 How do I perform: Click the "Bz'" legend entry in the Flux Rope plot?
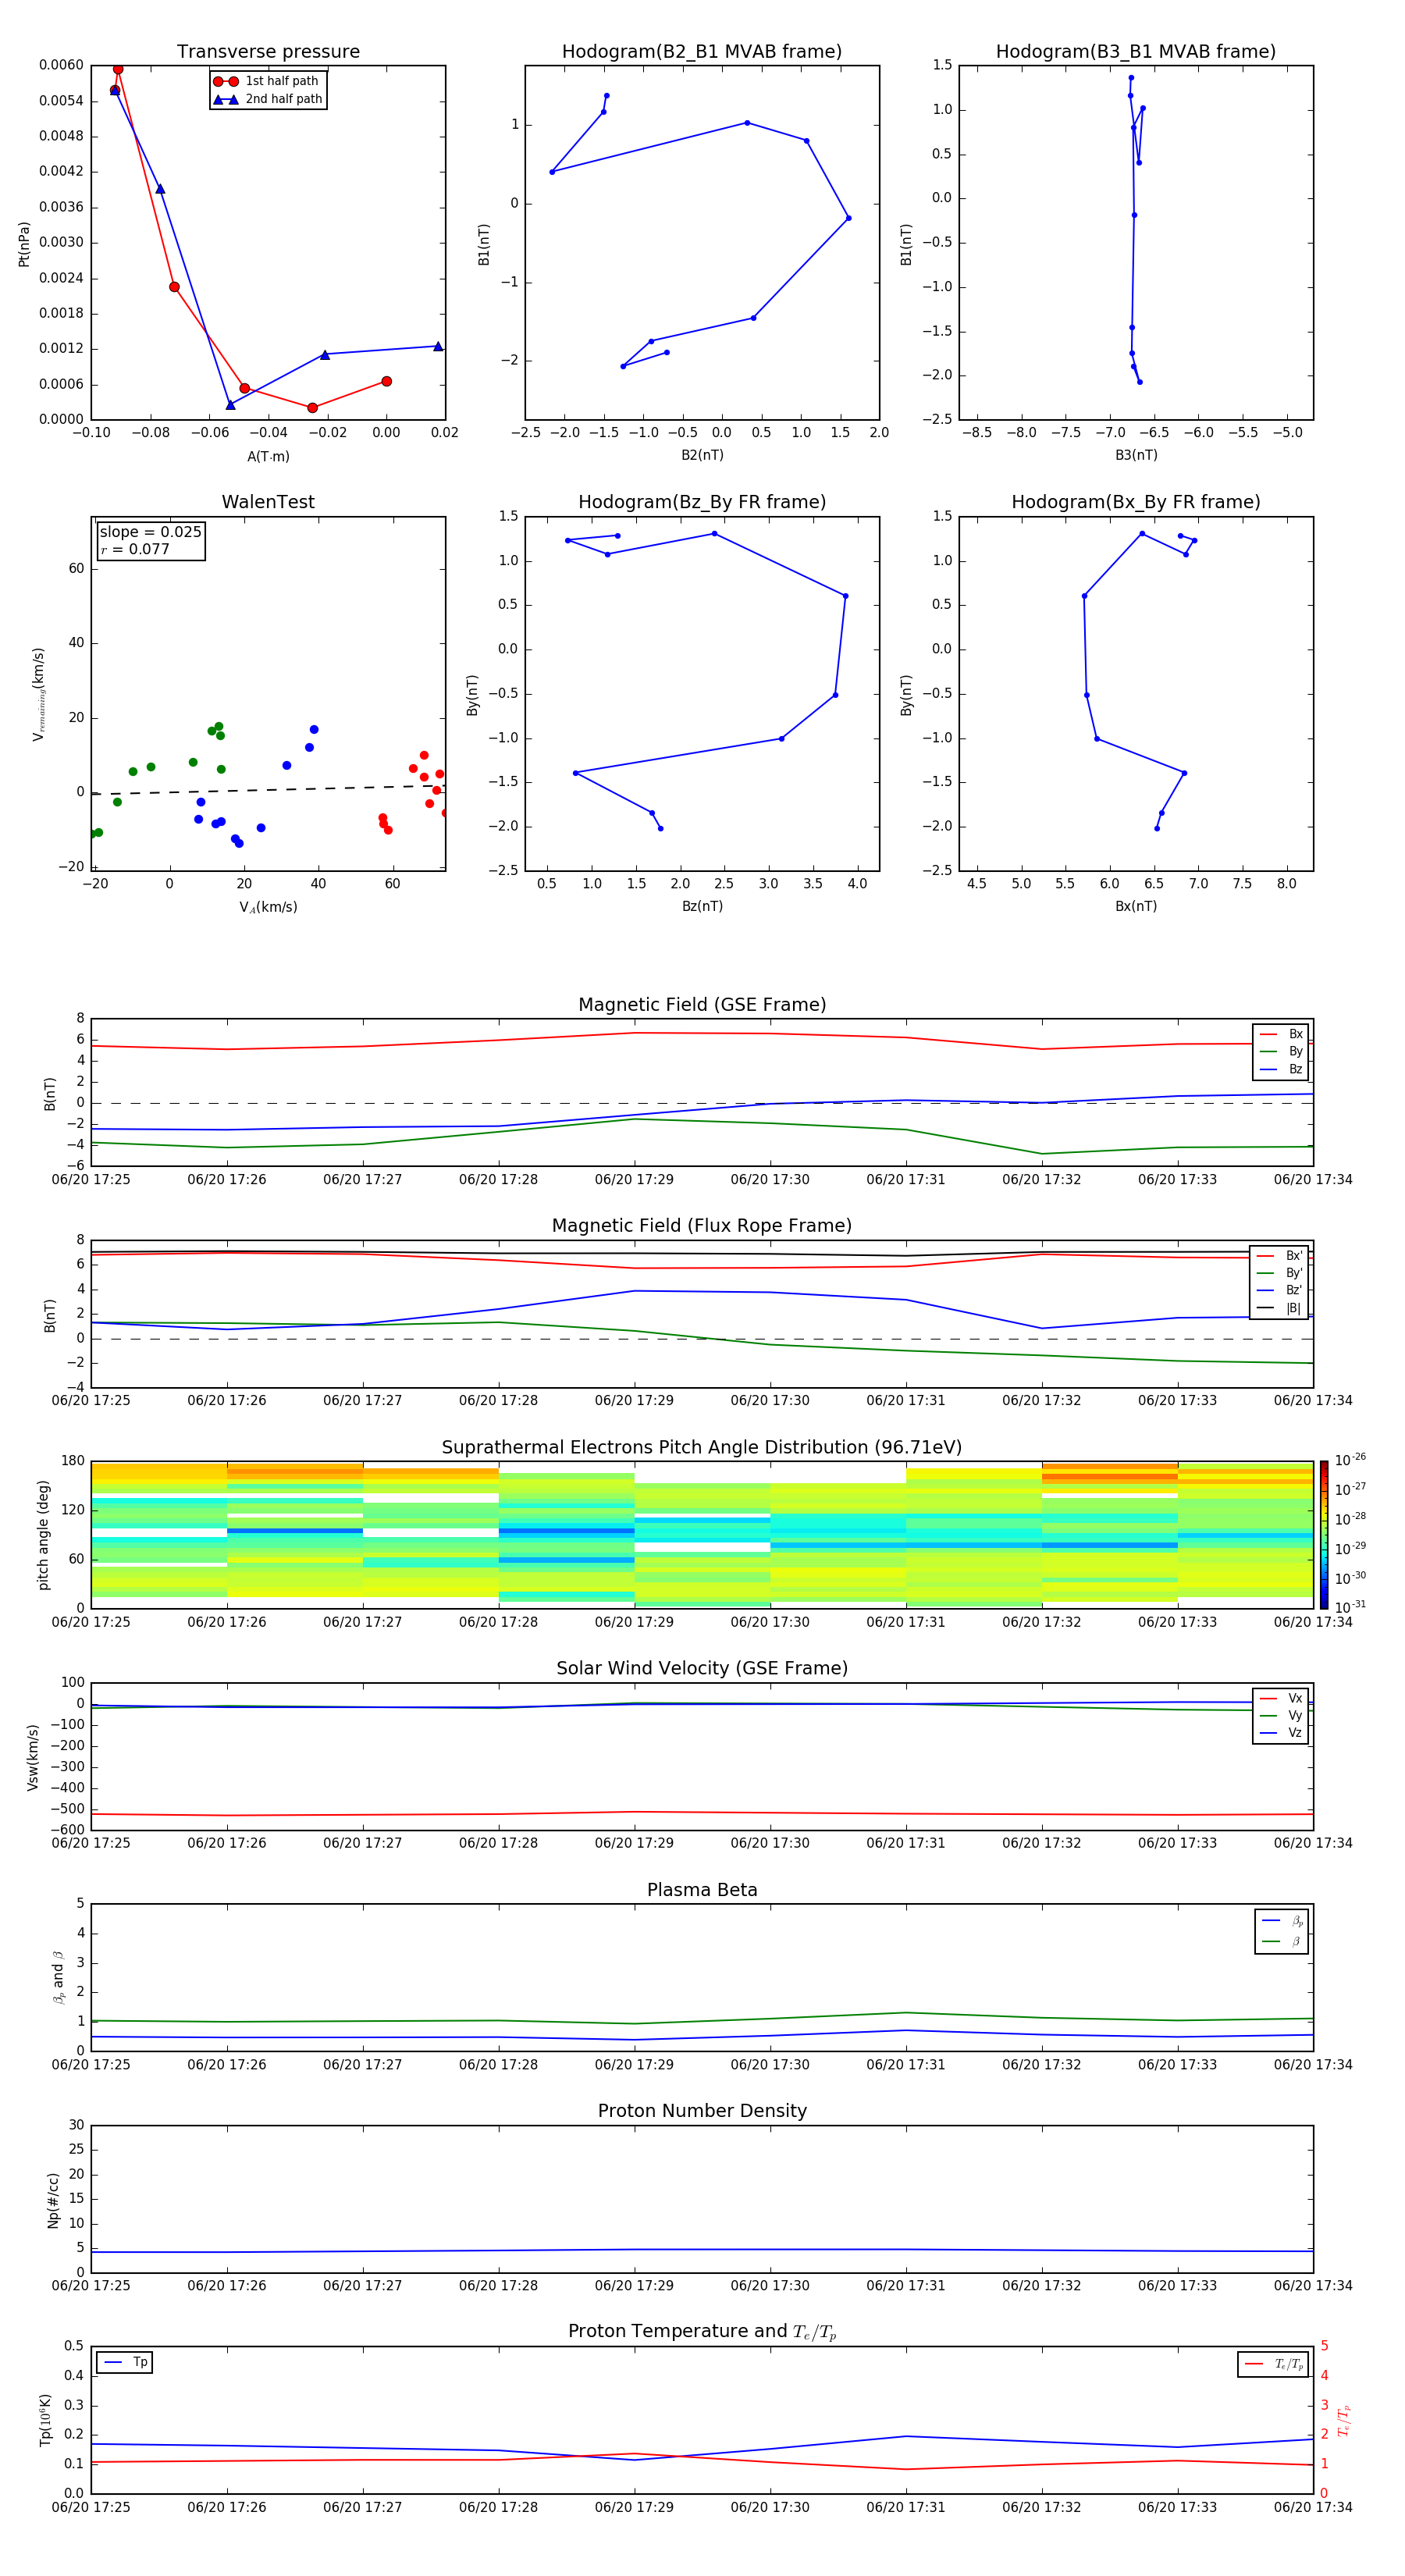point(1280,1291)
